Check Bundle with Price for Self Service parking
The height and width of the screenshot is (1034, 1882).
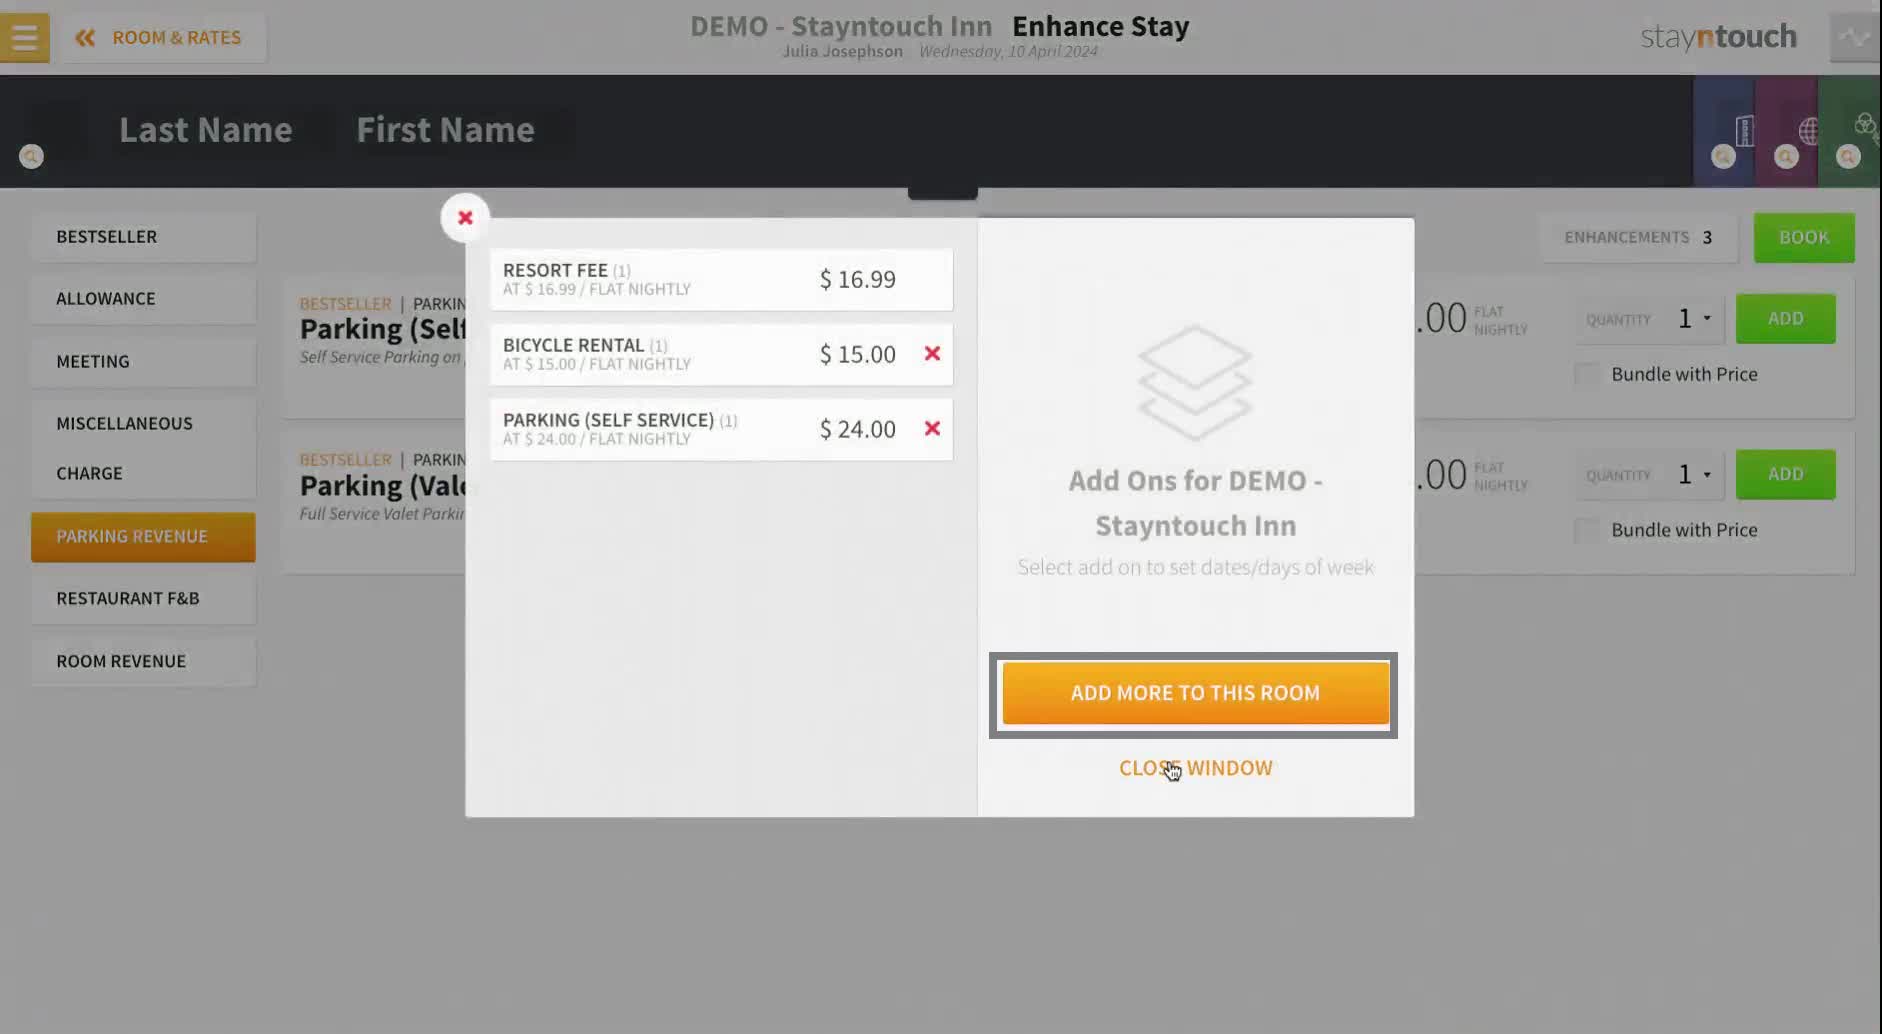1586,375
